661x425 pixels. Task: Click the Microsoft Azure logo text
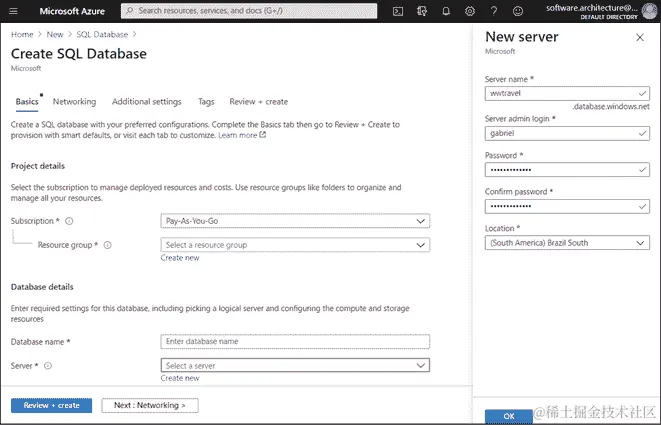click(x=72, y=11)
